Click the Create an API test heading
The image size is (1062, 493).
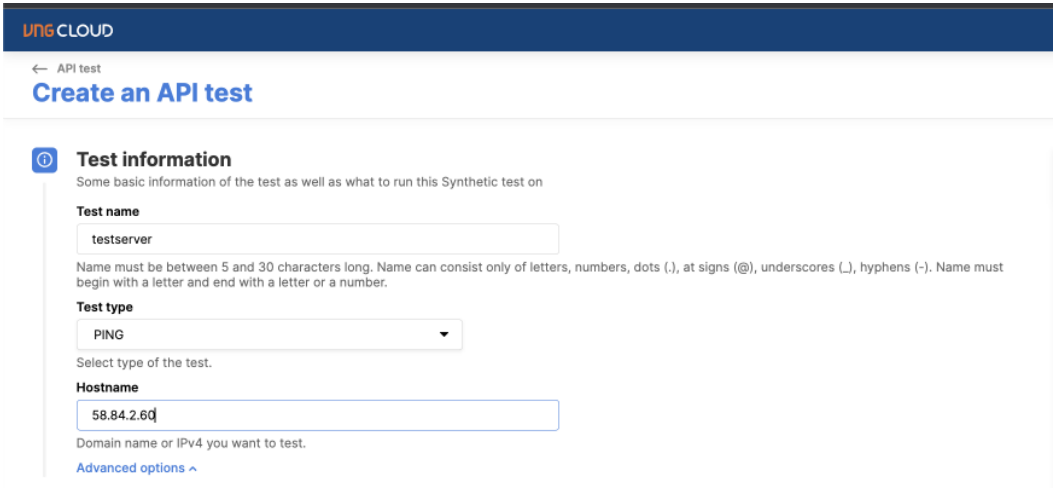click(x=142, y=94)
